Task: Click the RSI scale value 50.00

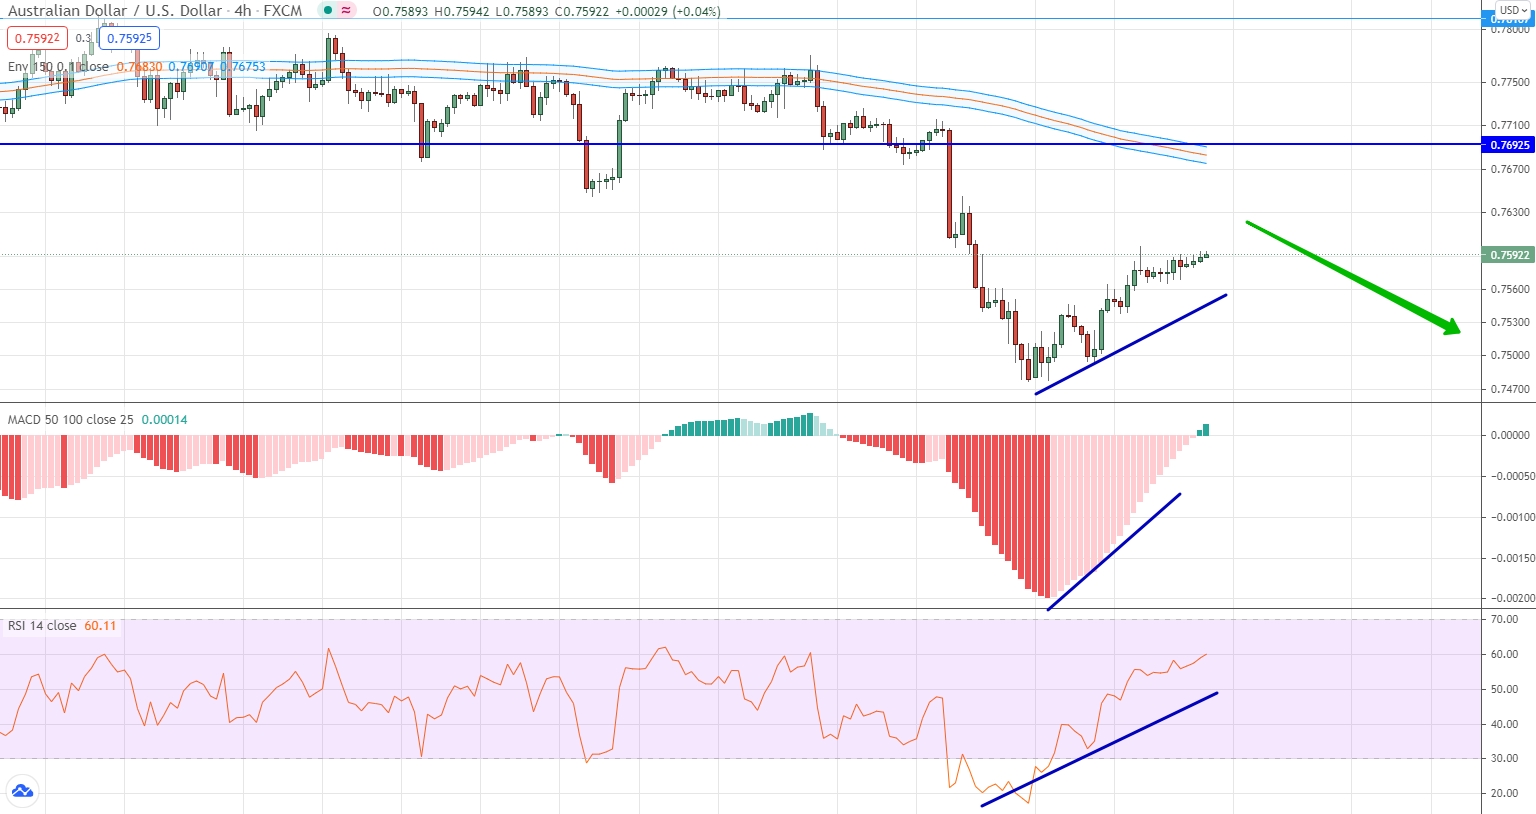Action: (1504, 689)
